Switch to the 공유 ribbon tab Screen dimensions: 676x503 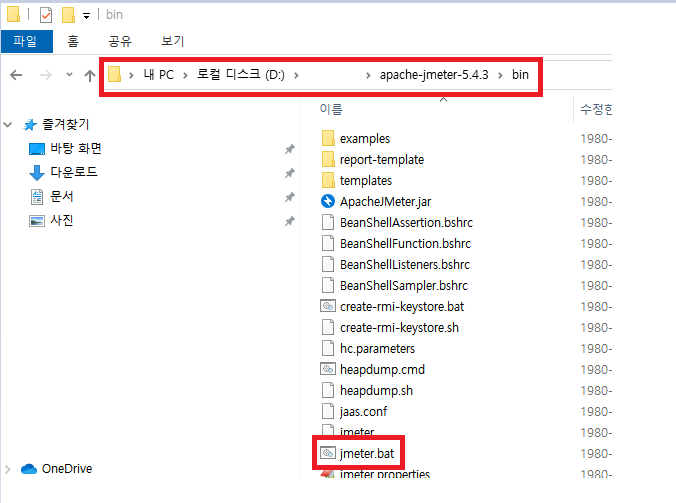click(119, 41)
